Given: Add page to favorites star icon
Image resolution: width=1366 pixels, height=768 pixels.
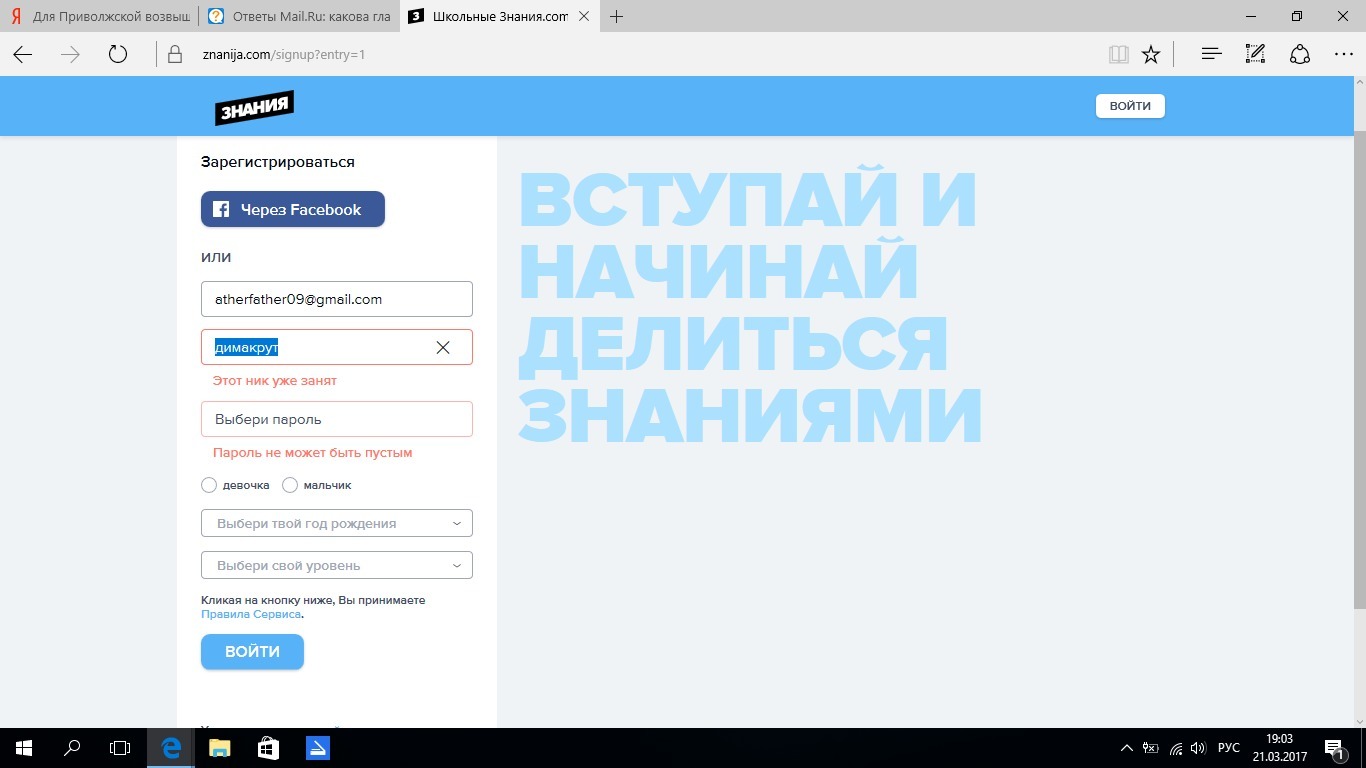Looking at the screenshot, I should click(1151, 55).
